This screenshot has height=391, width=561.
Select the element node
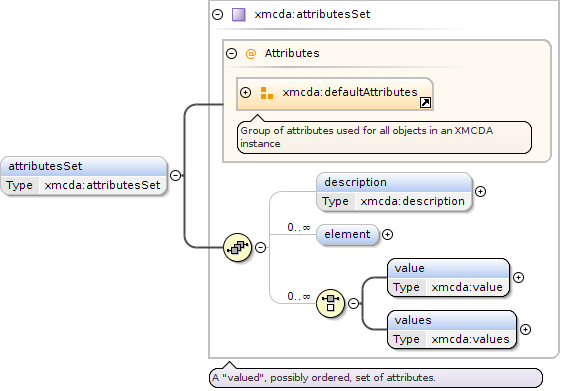347,235
